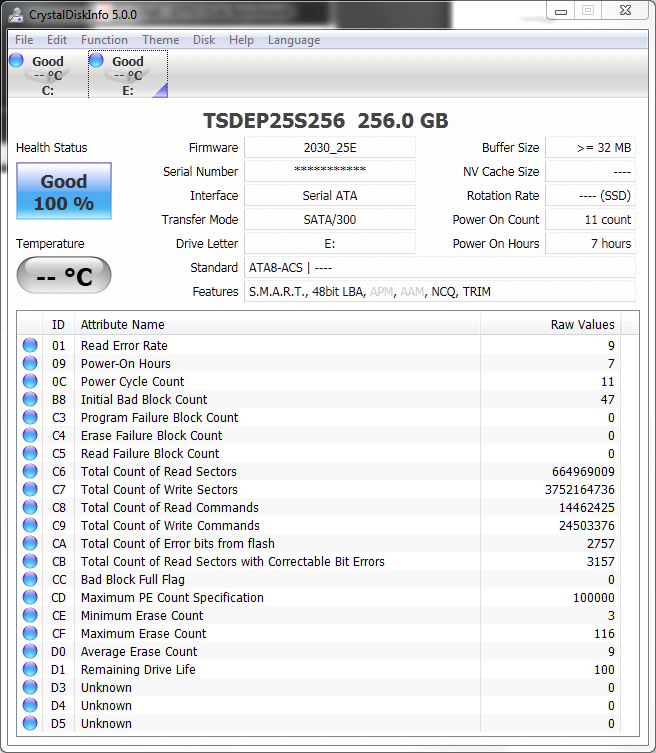Open the Language menu
Image resolution: width=656 pixels, height=753 pixels.
(x=294, y=40)
